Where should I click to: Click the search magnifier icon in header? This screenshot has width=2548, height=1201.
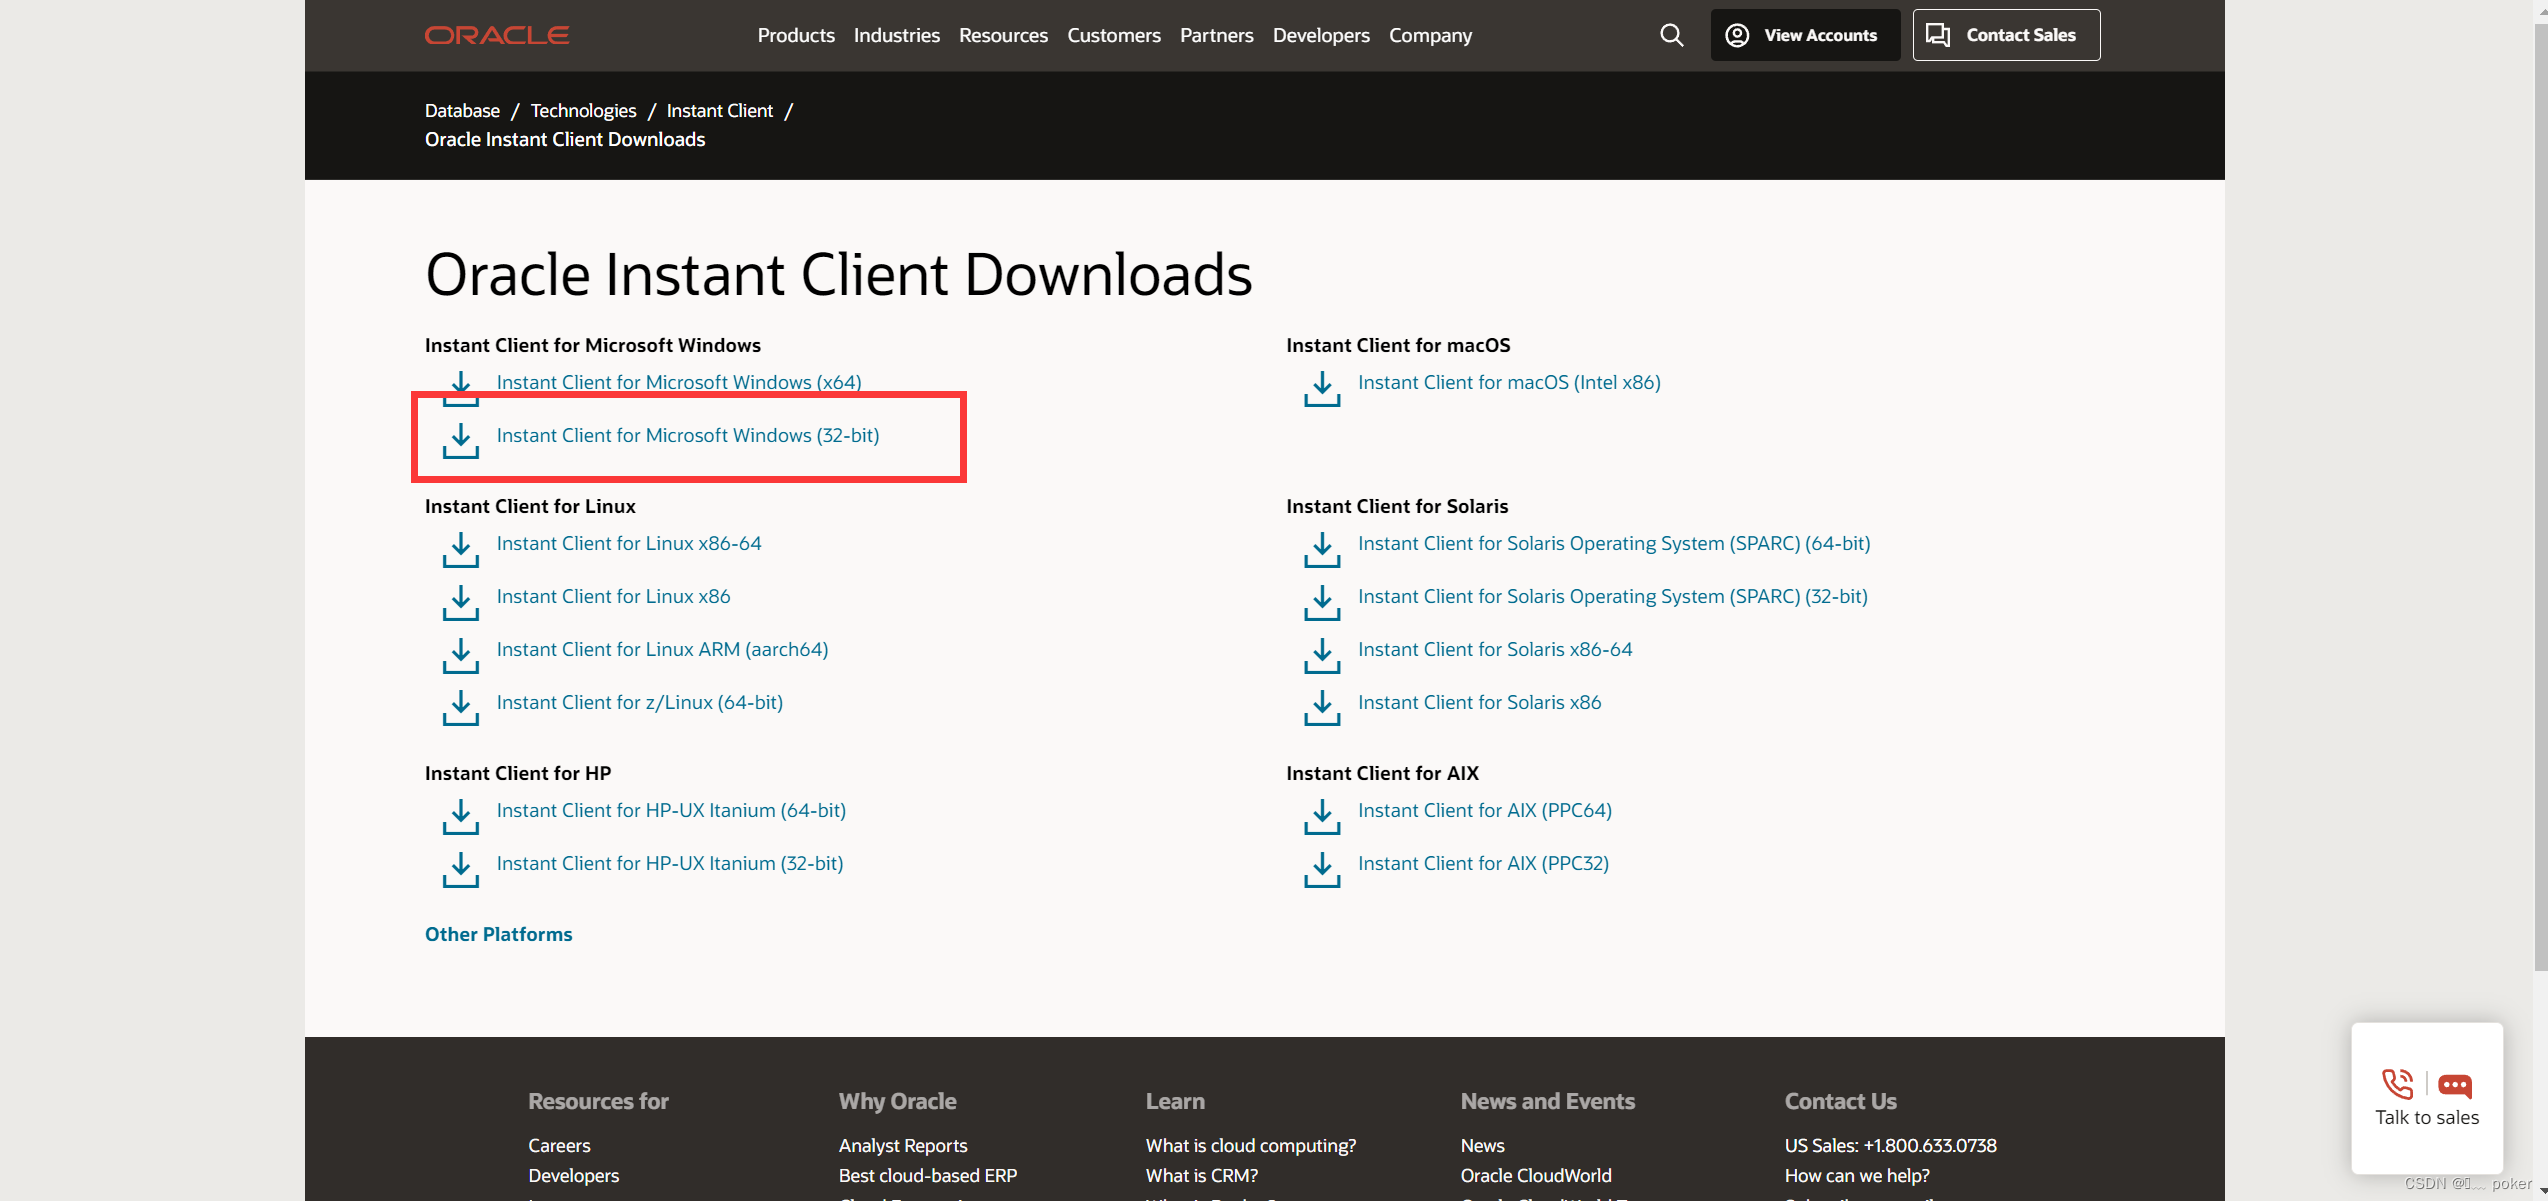[1671, 35]
